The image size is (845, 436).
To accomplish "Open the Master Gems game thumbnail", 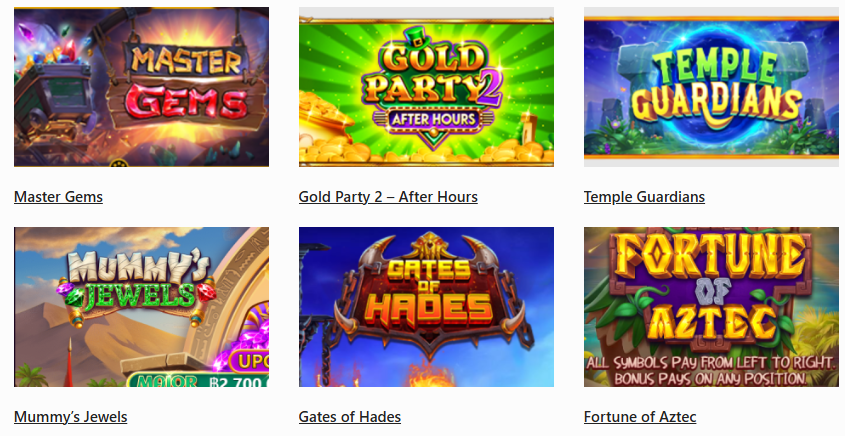I will (x=141, y=87).
